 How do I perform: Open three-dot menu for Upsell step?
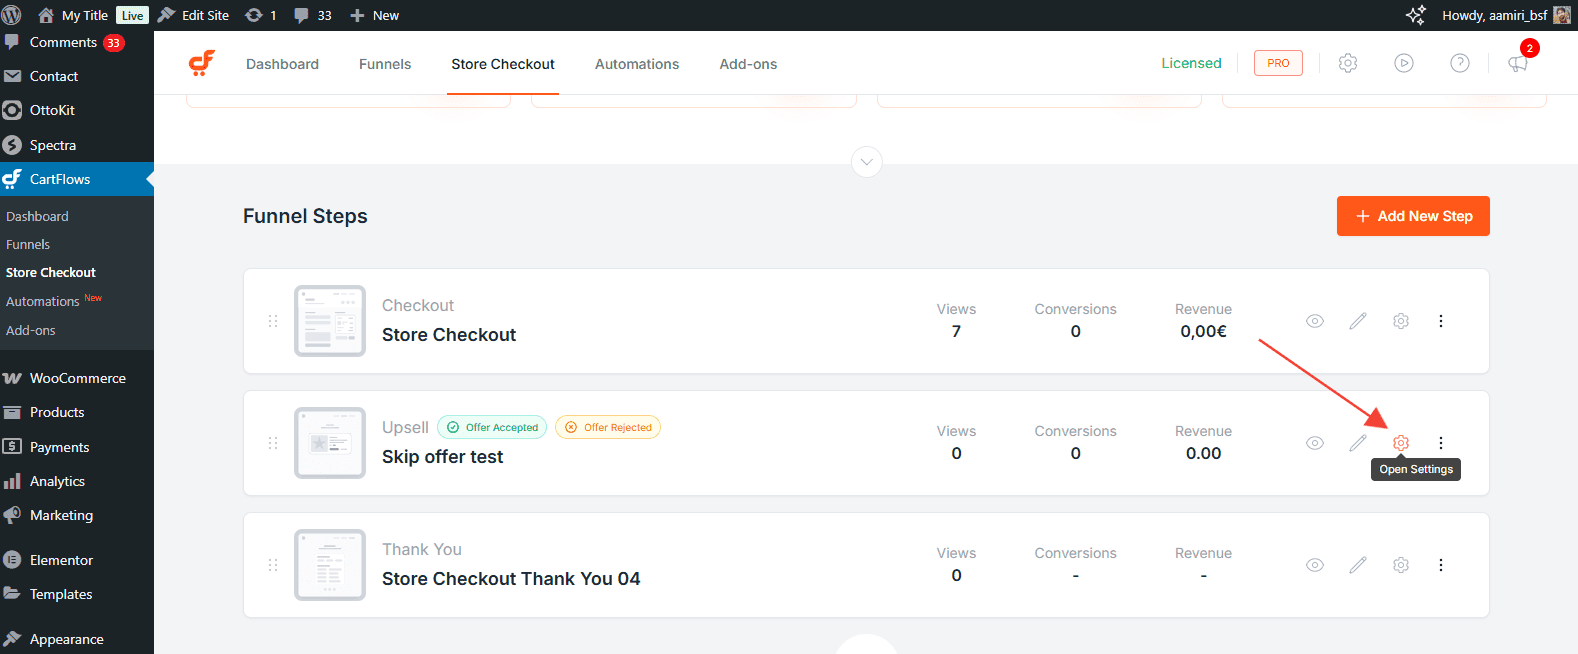(1440, 443)
